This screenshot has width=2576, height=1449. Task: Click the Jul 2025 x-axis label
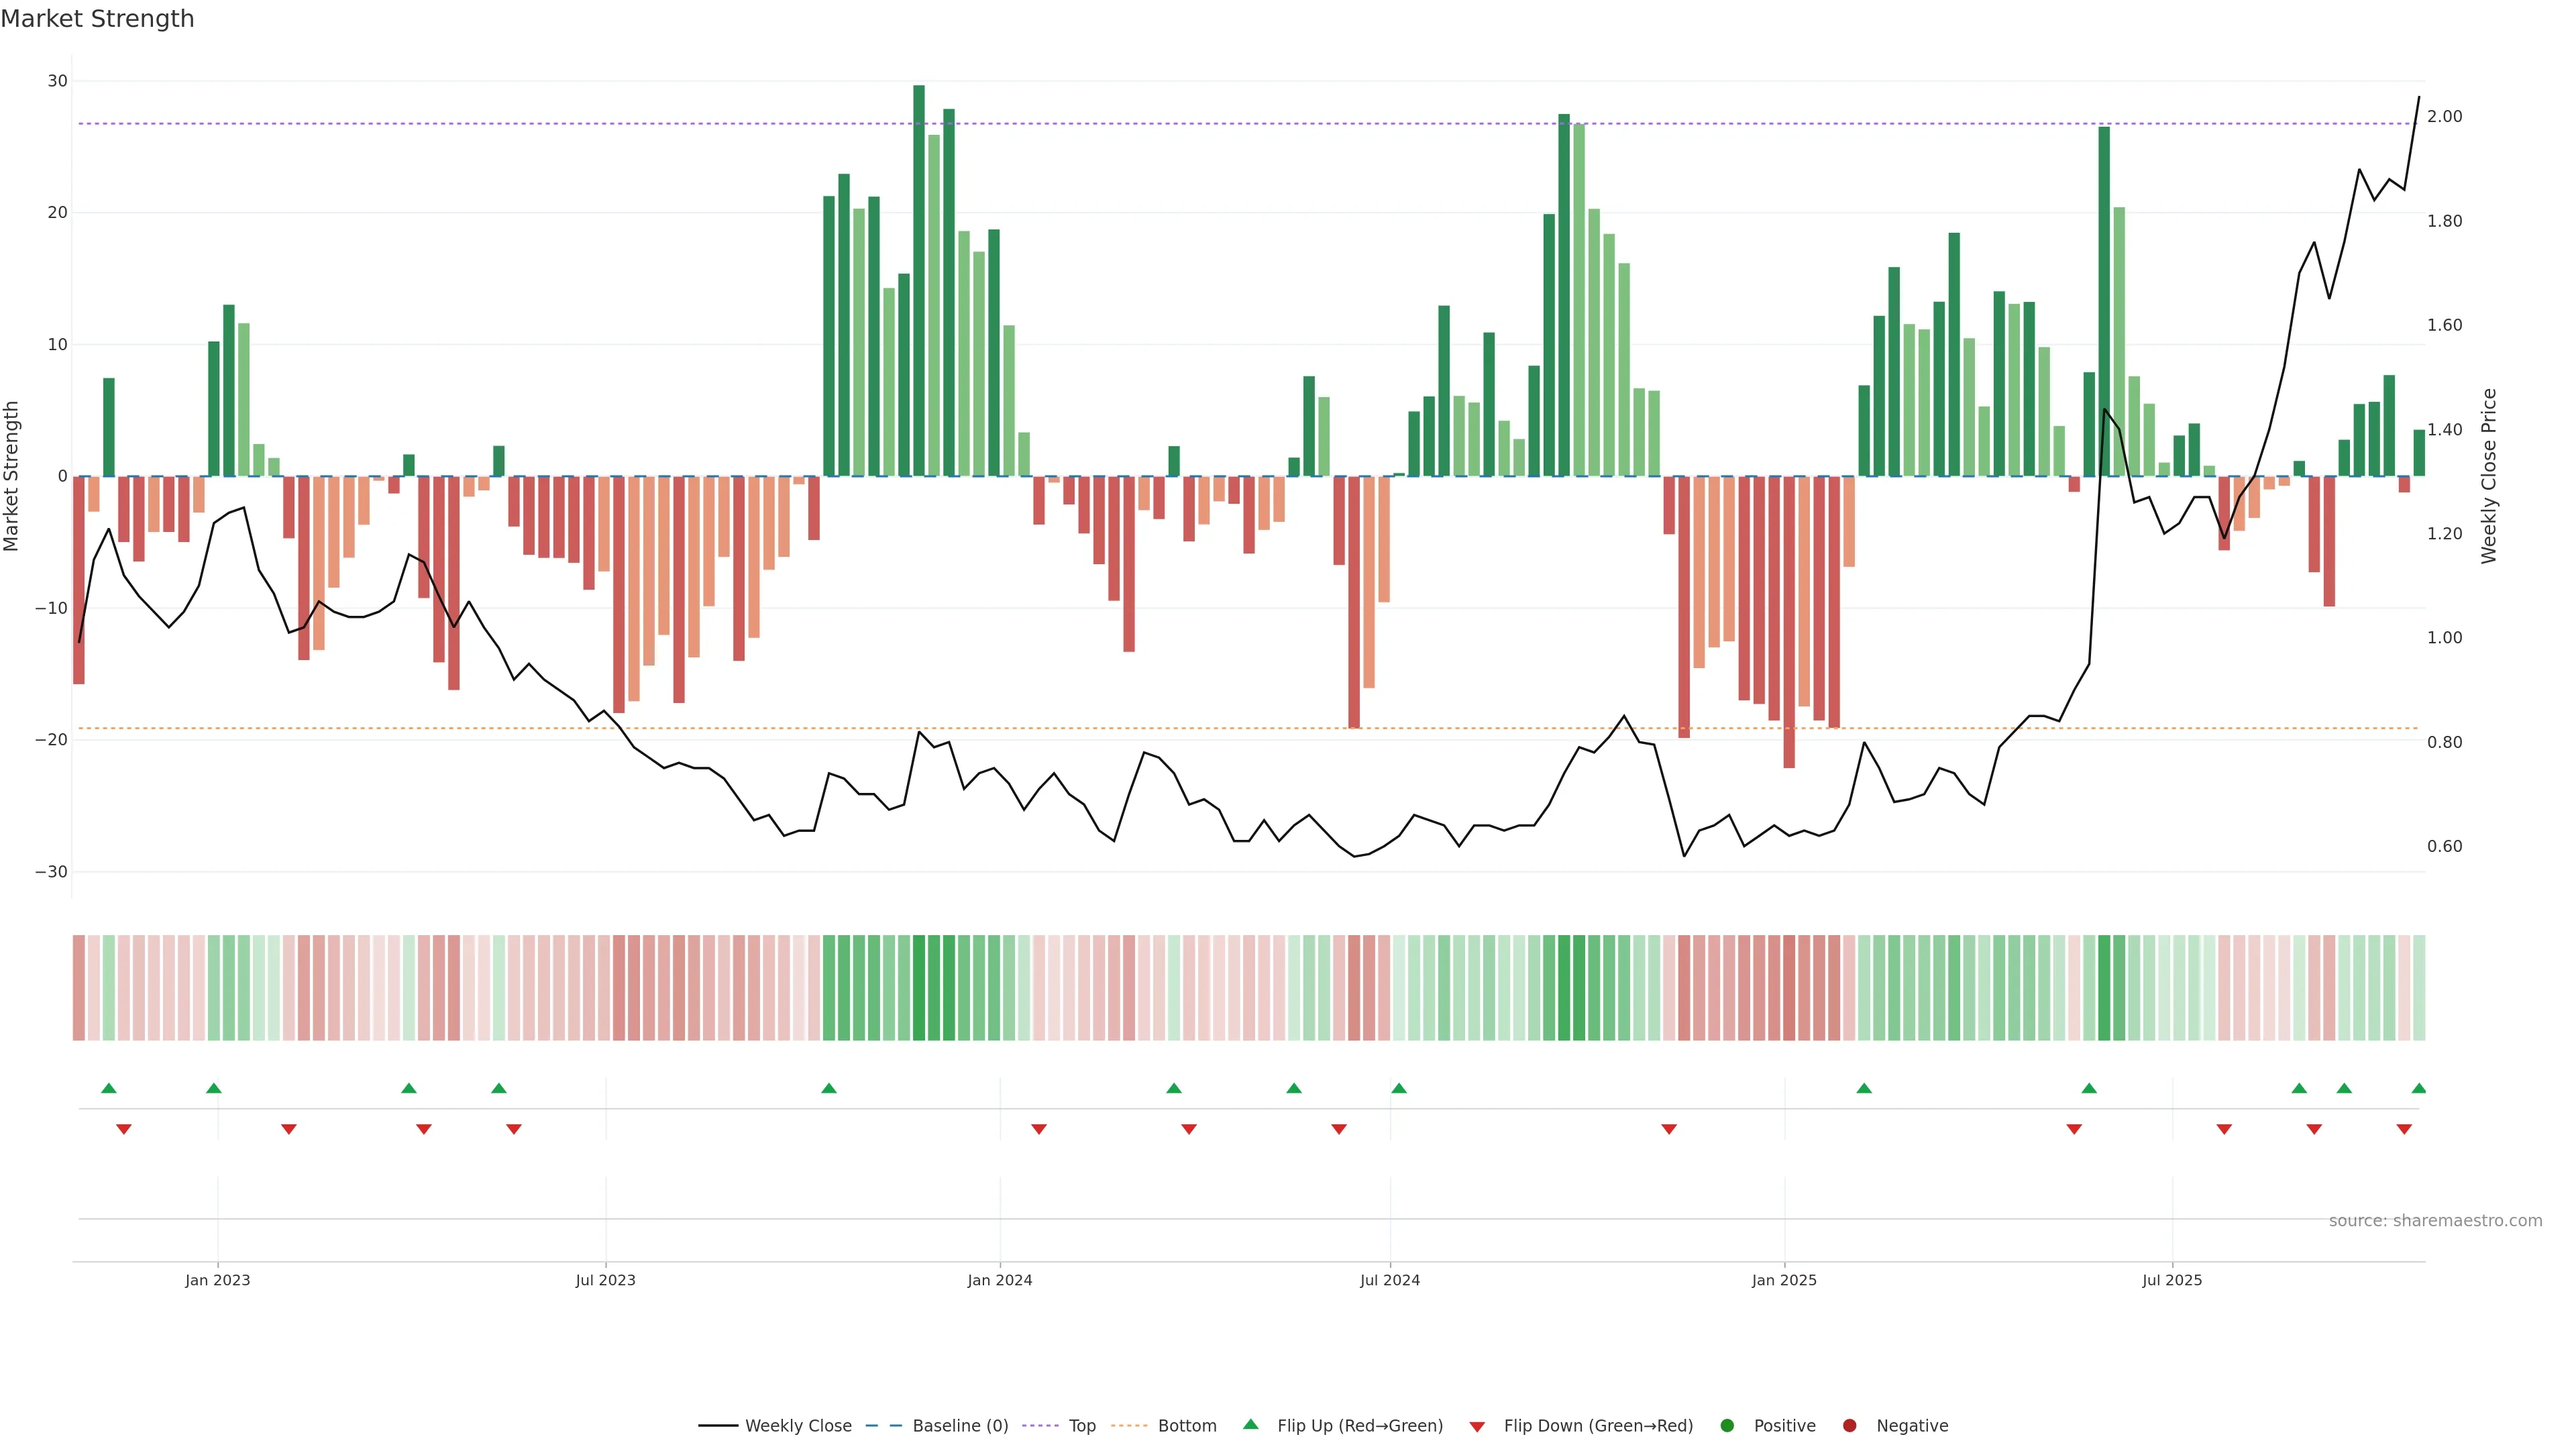pyautogui.click(x=2171, y=1280)
